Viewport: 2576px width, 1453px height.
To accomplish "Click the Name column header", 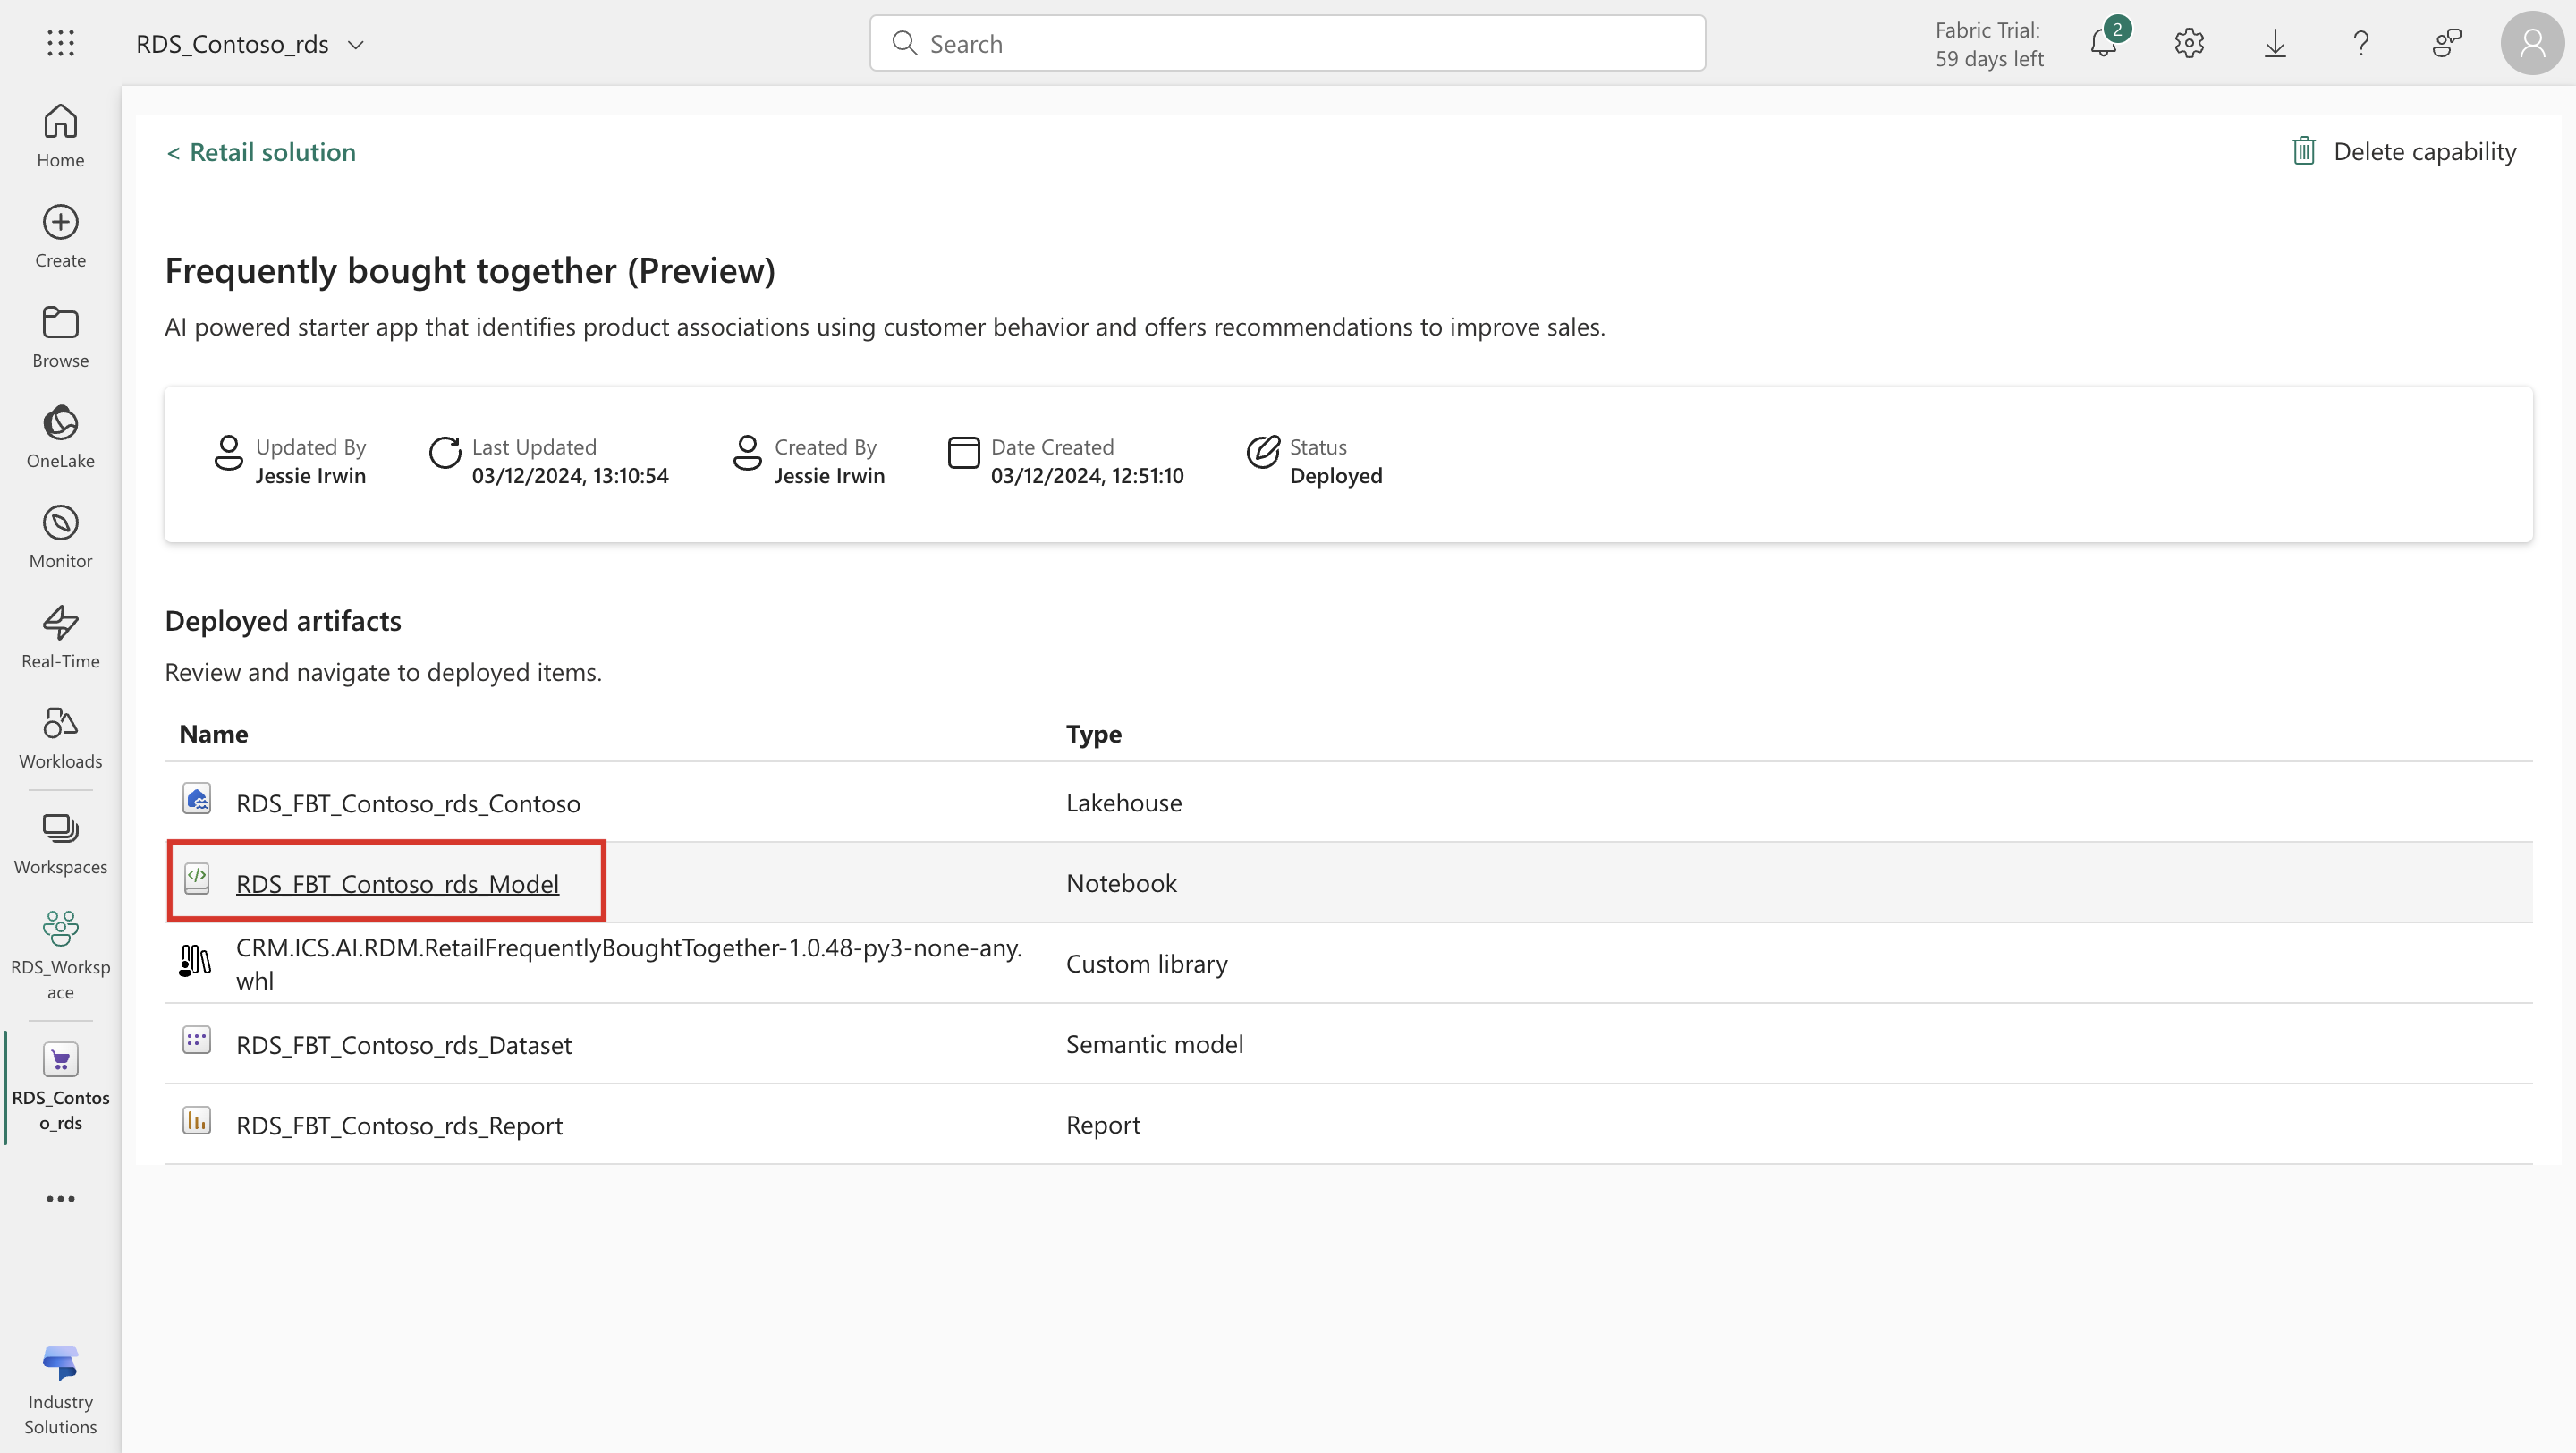I will 213,733.
